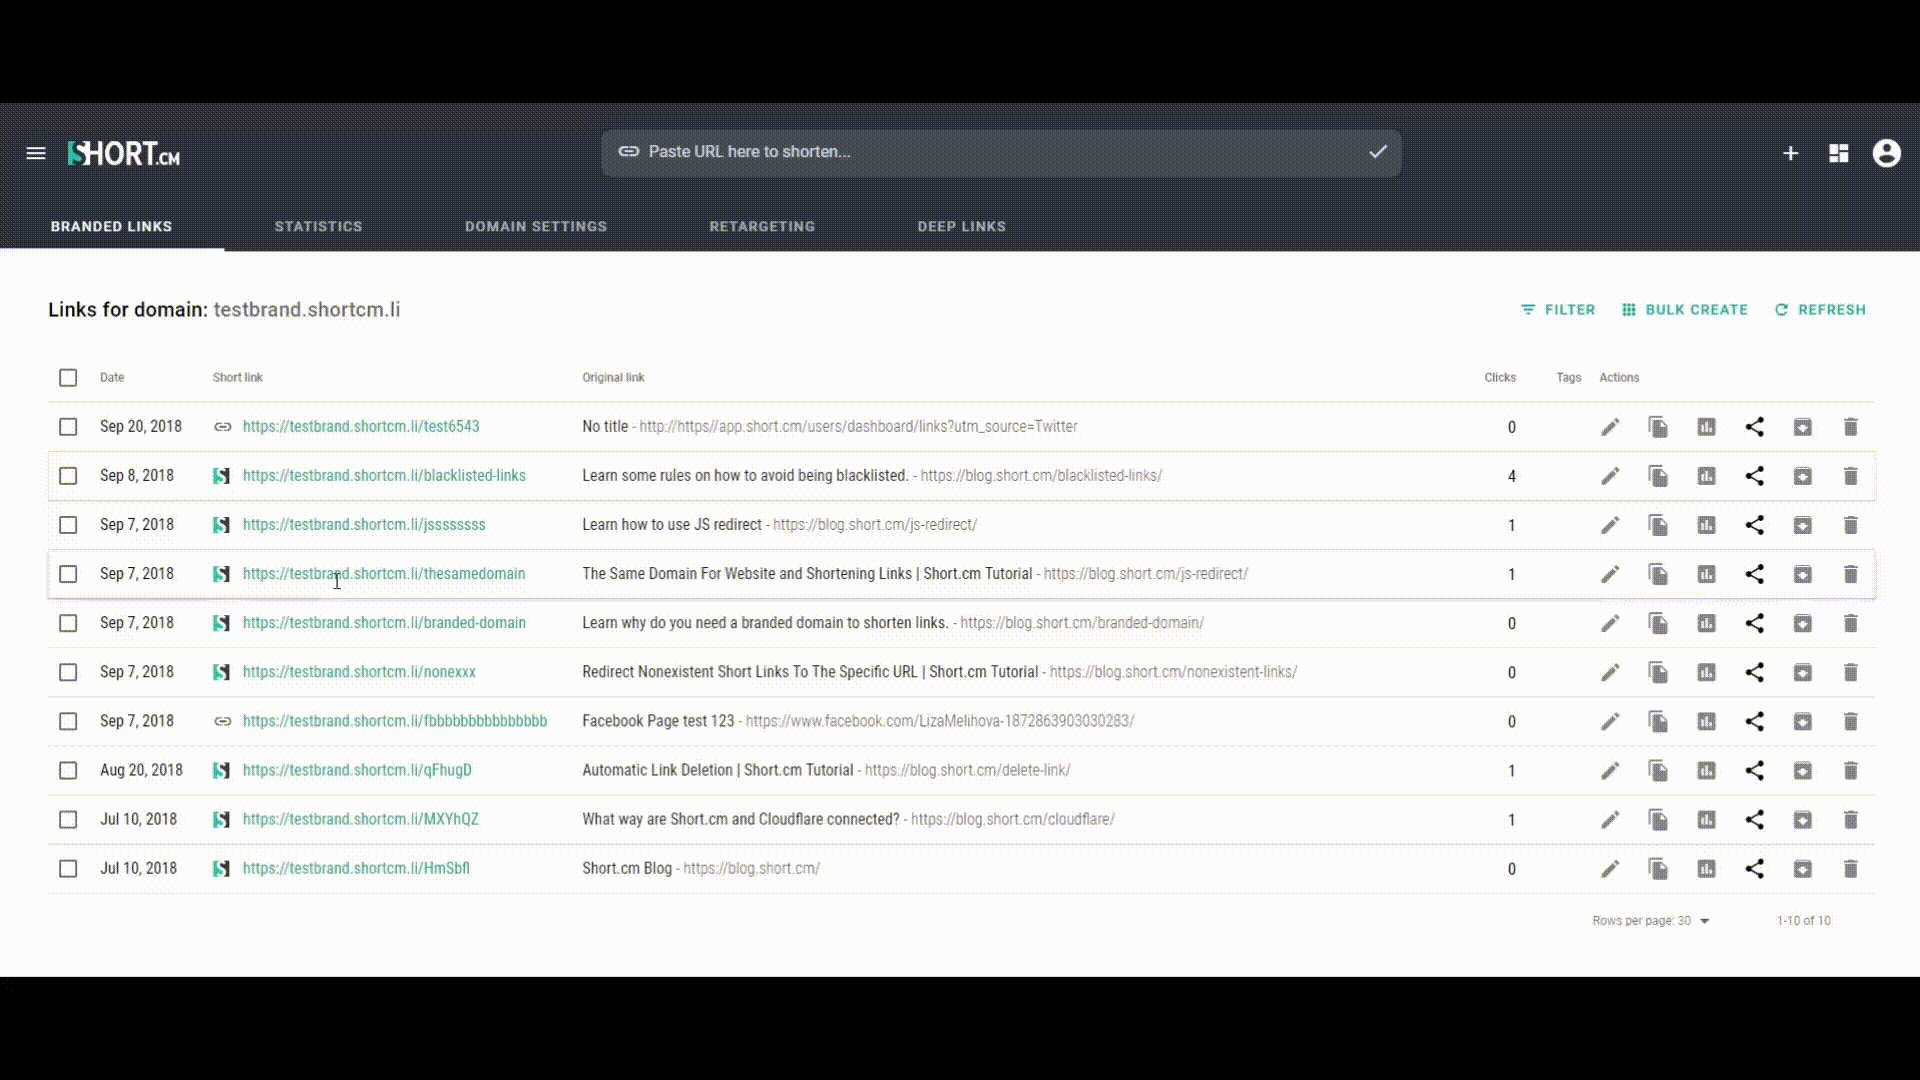Open the testbrand.shortcm.li/HmSbfl link

pos(356,869)
